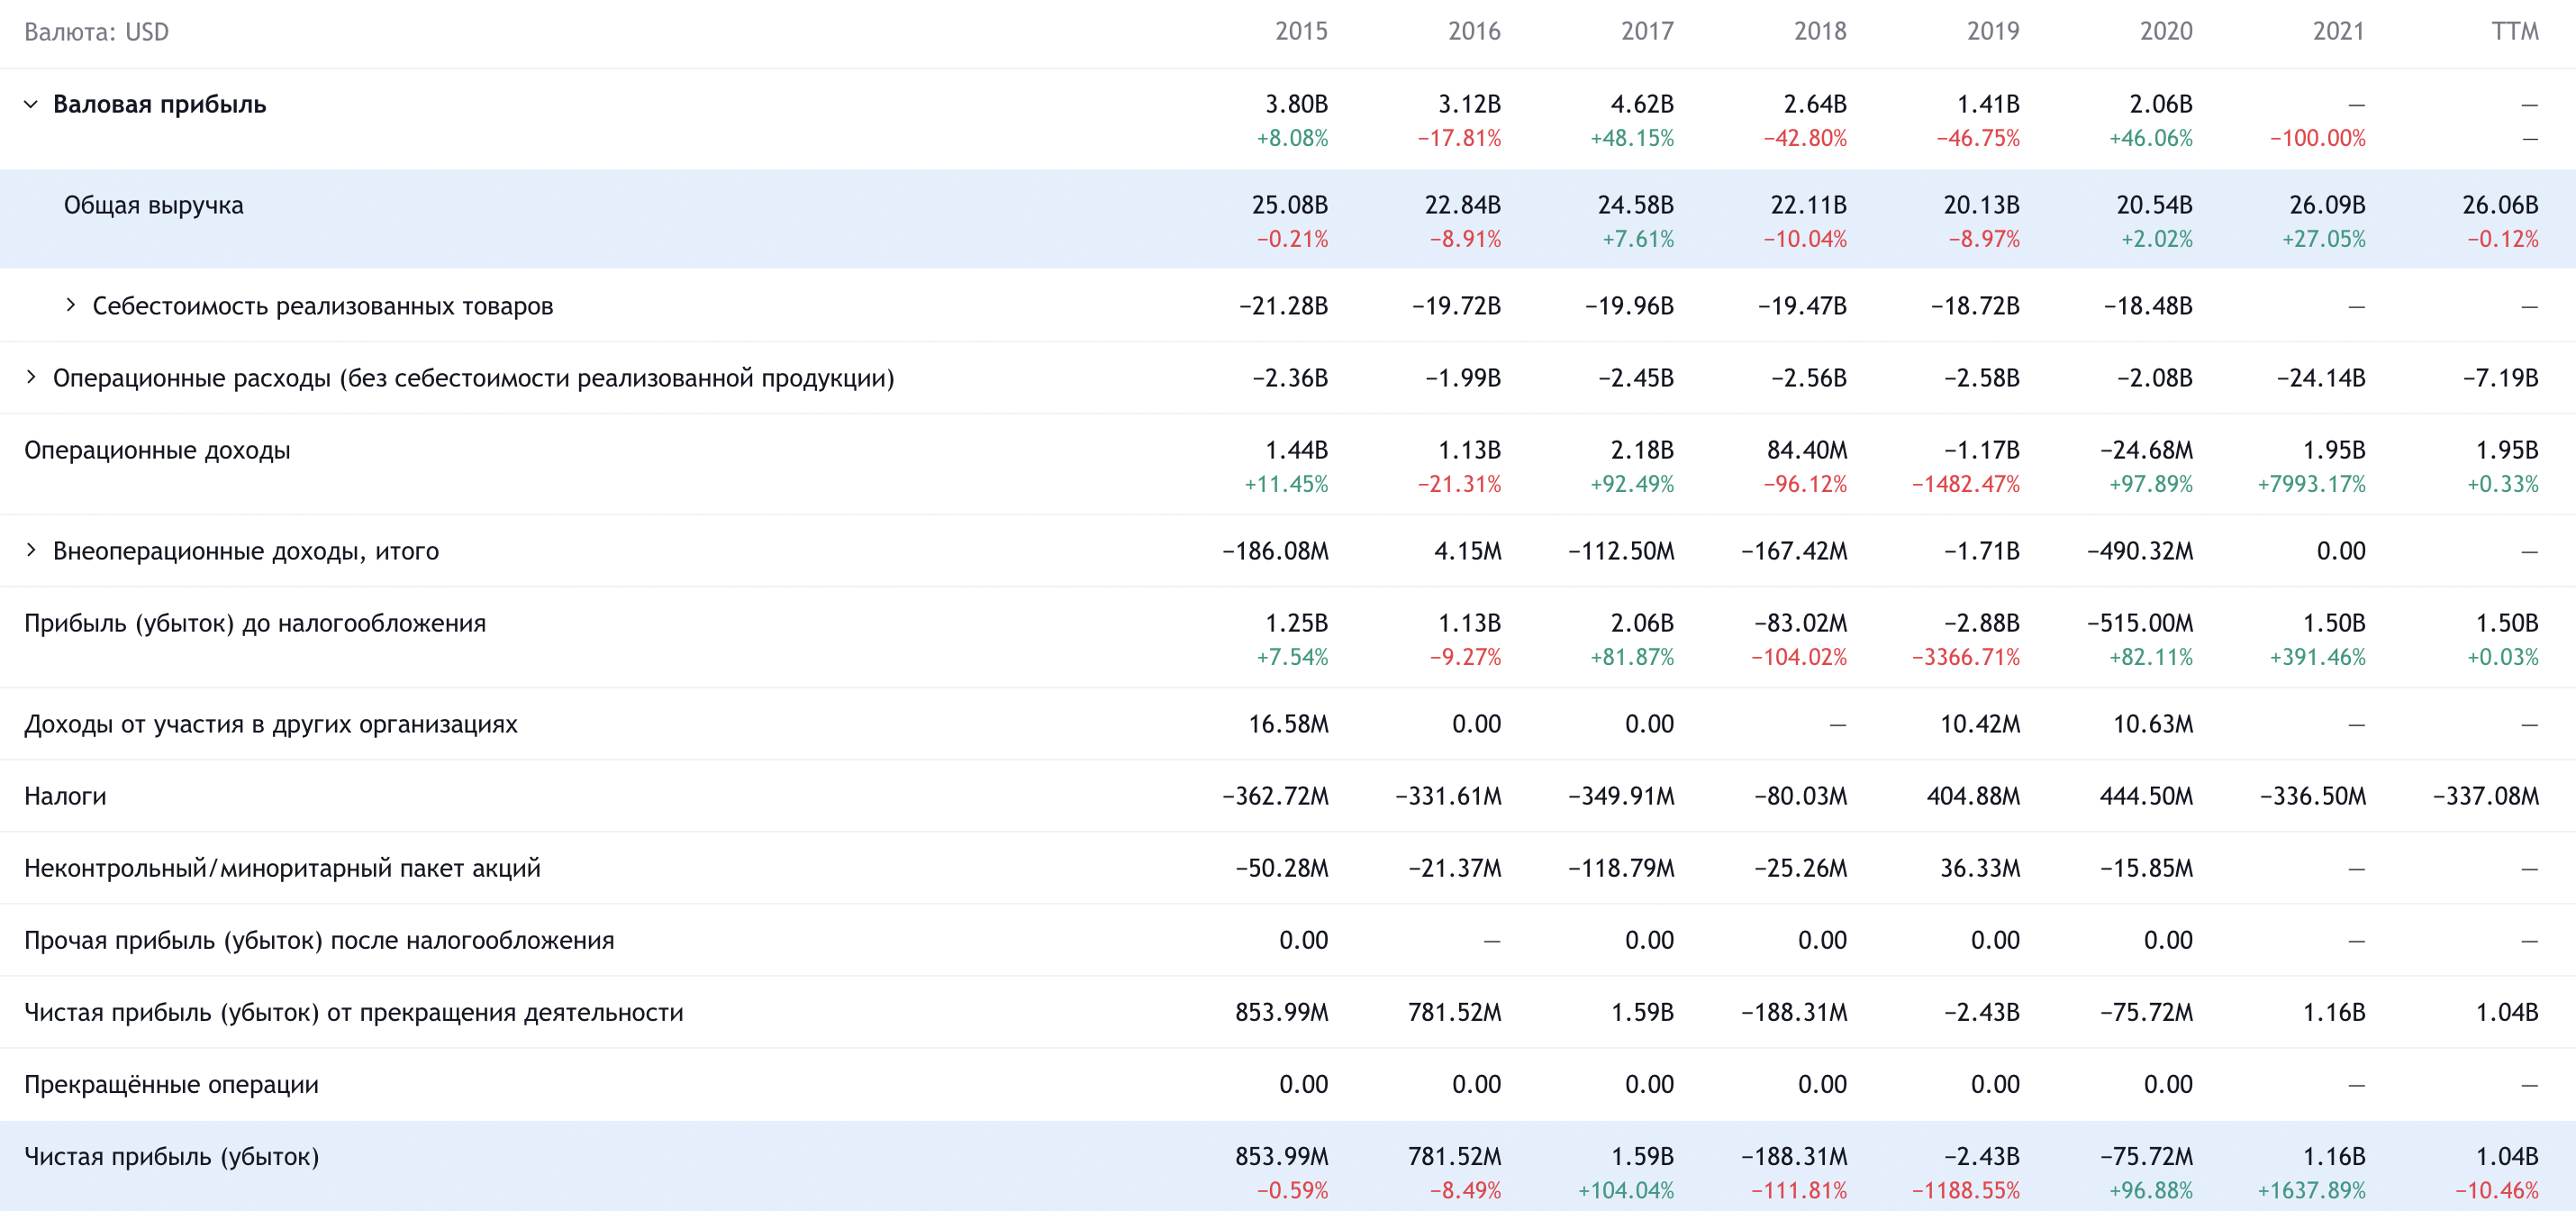The image size is (2576, 1211).
Task: Click non-operating income value 4.15M
Action: 1468,551
